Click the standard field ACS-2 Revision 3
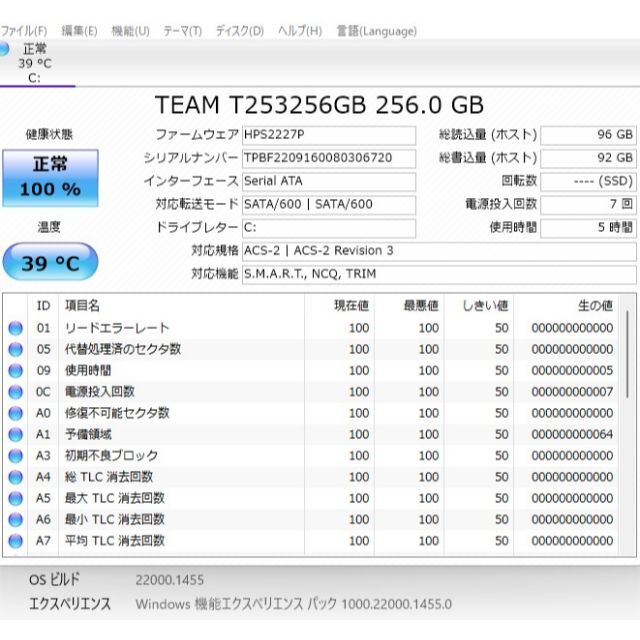The image size is (640, 640). [439, 251]
